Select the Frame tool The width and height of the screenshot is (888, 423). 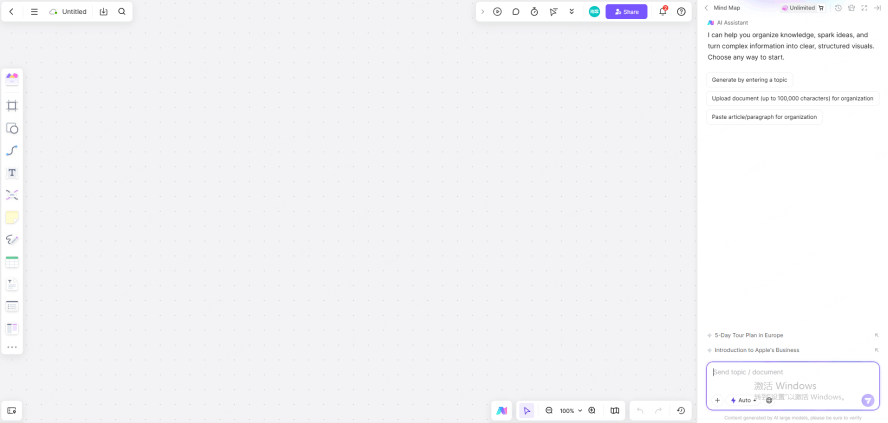[x=12, y=106]
